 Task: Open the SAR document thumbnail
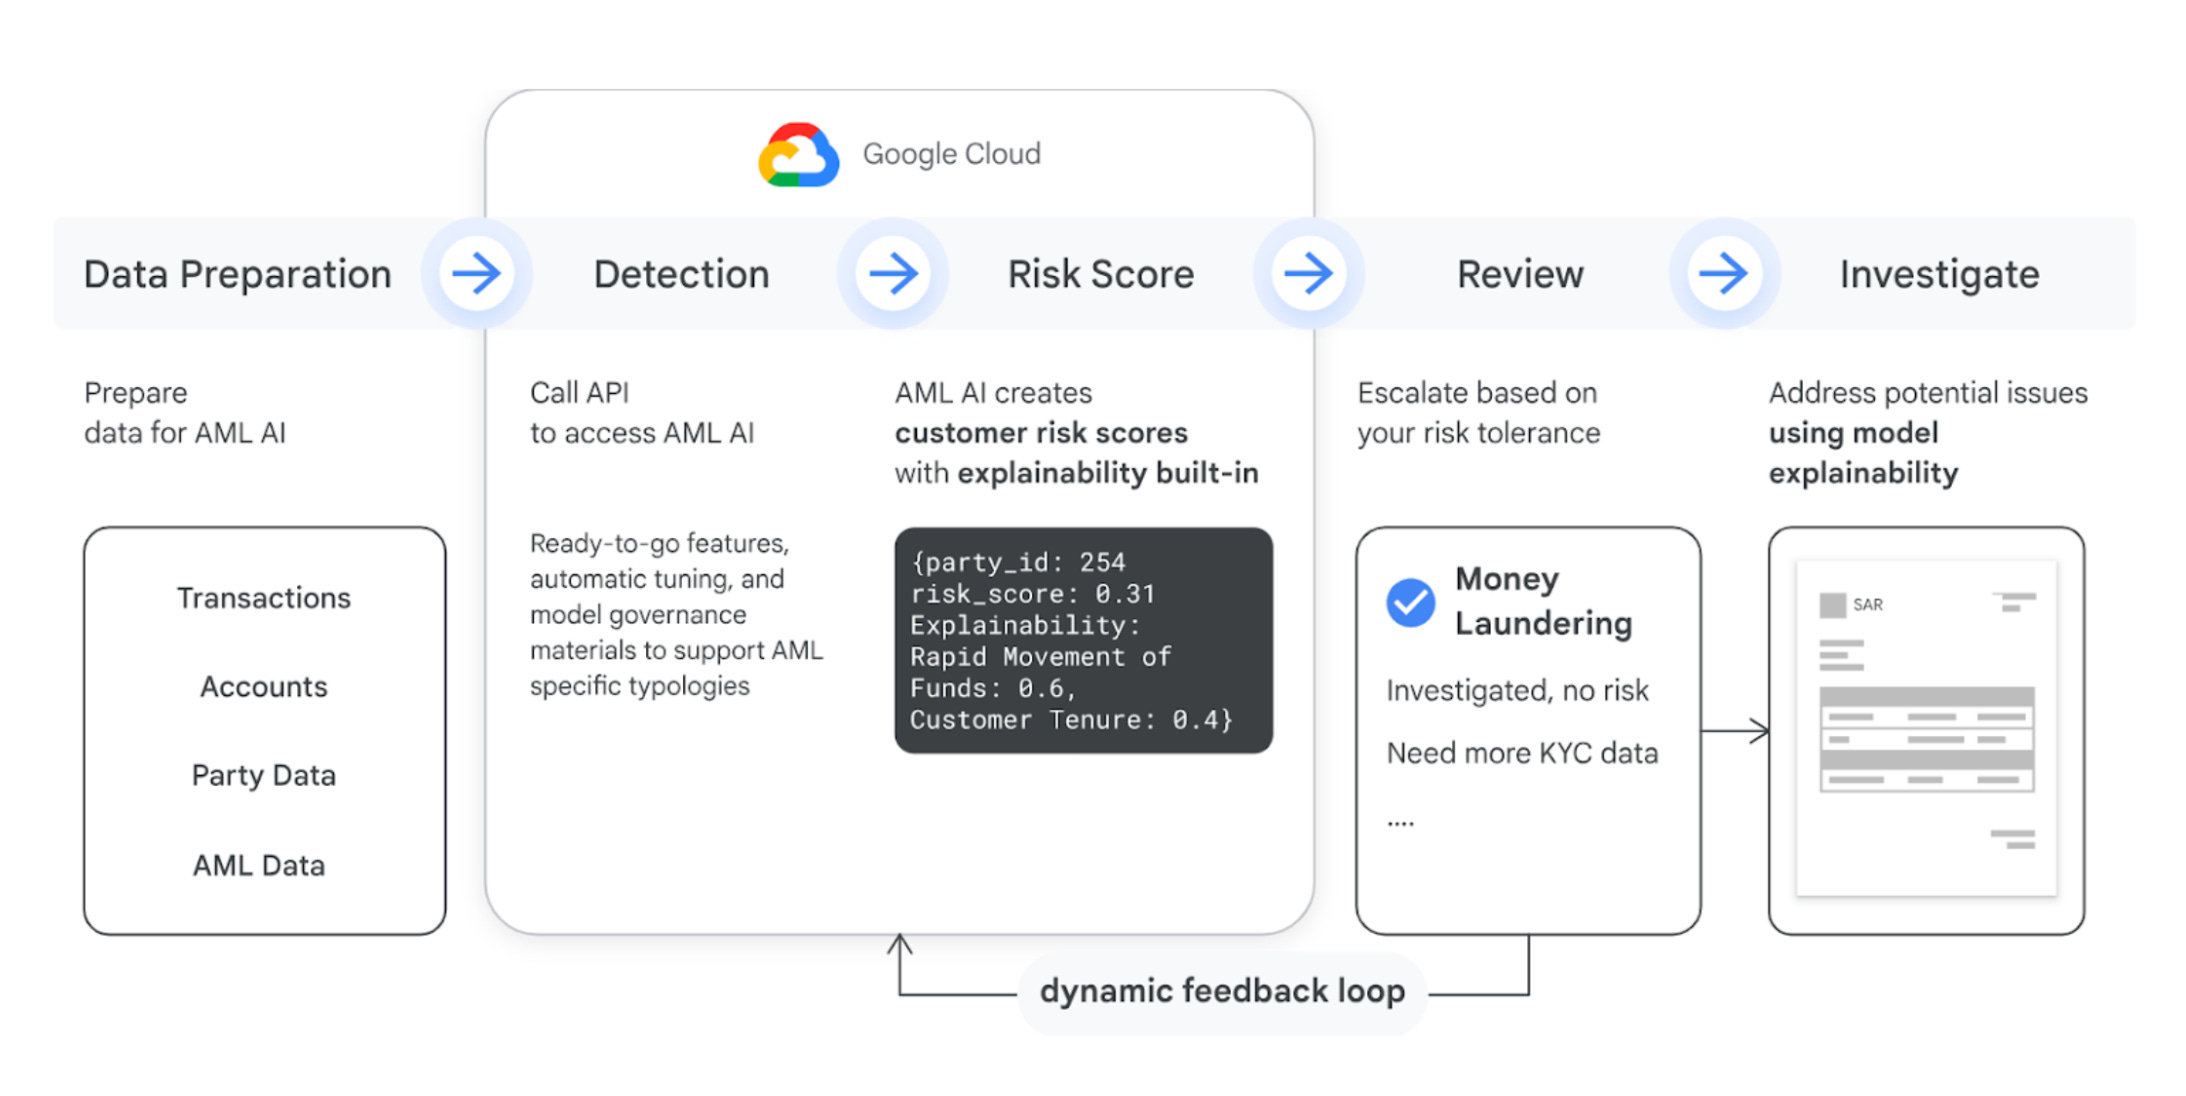click(x=1926, y=728)
